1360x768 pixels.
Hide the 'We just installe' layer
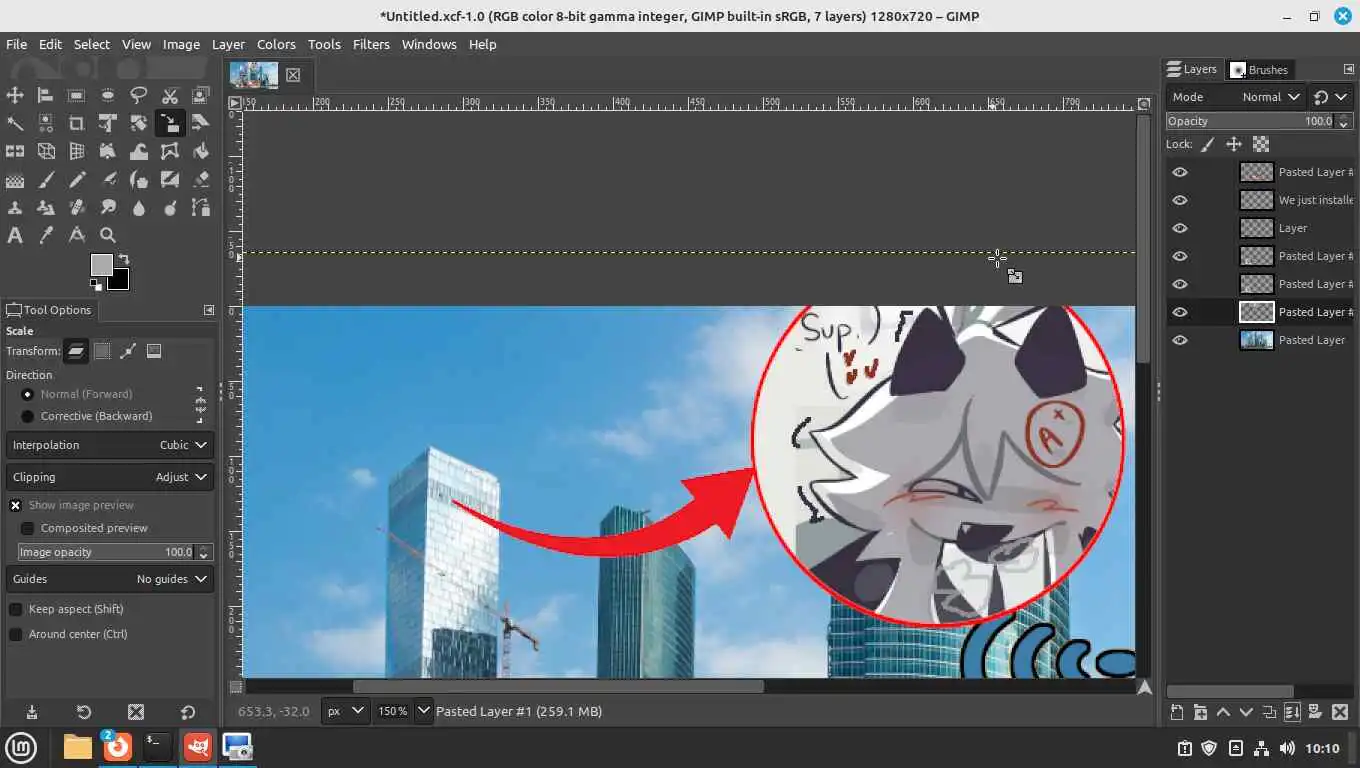click(1180, 200)
